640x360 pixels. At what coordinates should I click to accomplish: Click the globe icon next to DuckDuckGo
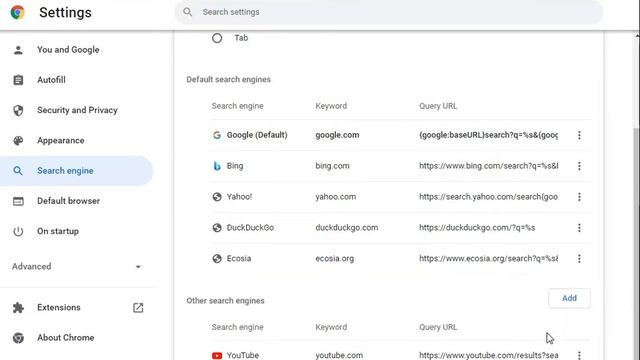217,228
